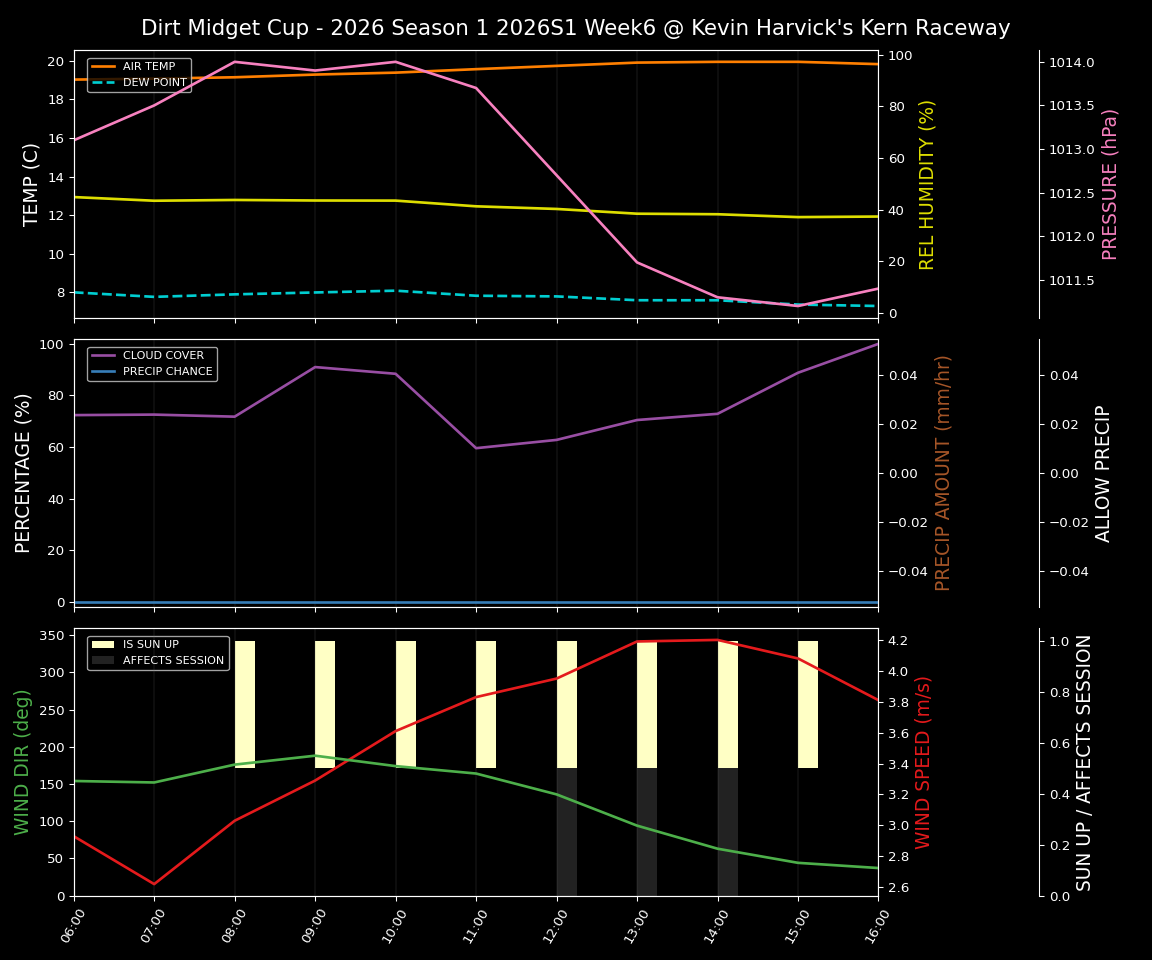Click the gray AFFECTS SESSION bar at 13:00
Viewport: 1152px width, 960px height.
(x=647, y=830)
